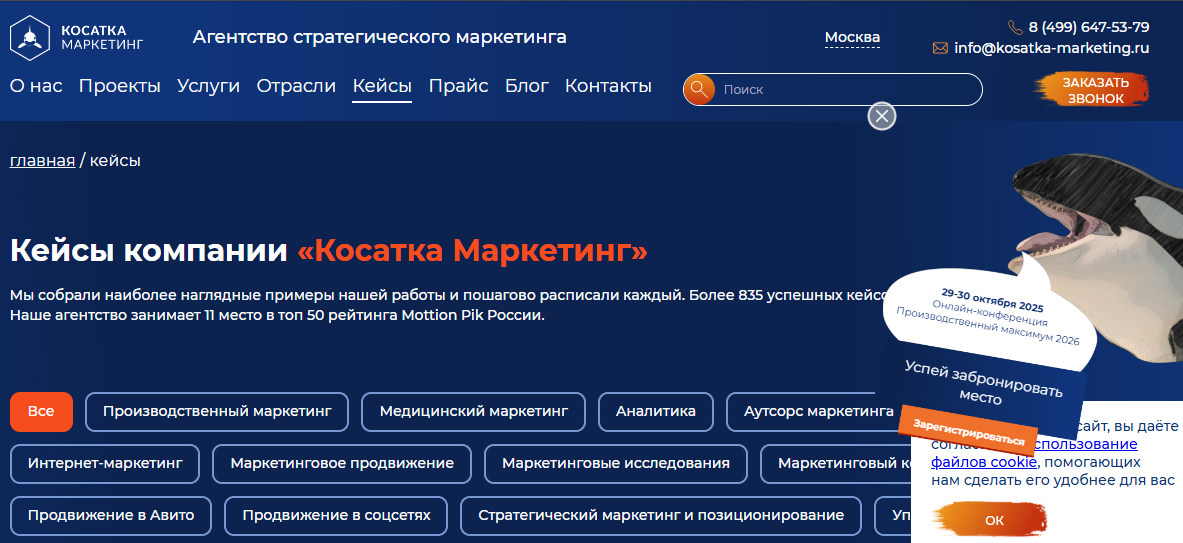Click the heading Кейсы компании «Косатка Маркетинг»
Screen dimensions: 1183x543
coord(329,250)
